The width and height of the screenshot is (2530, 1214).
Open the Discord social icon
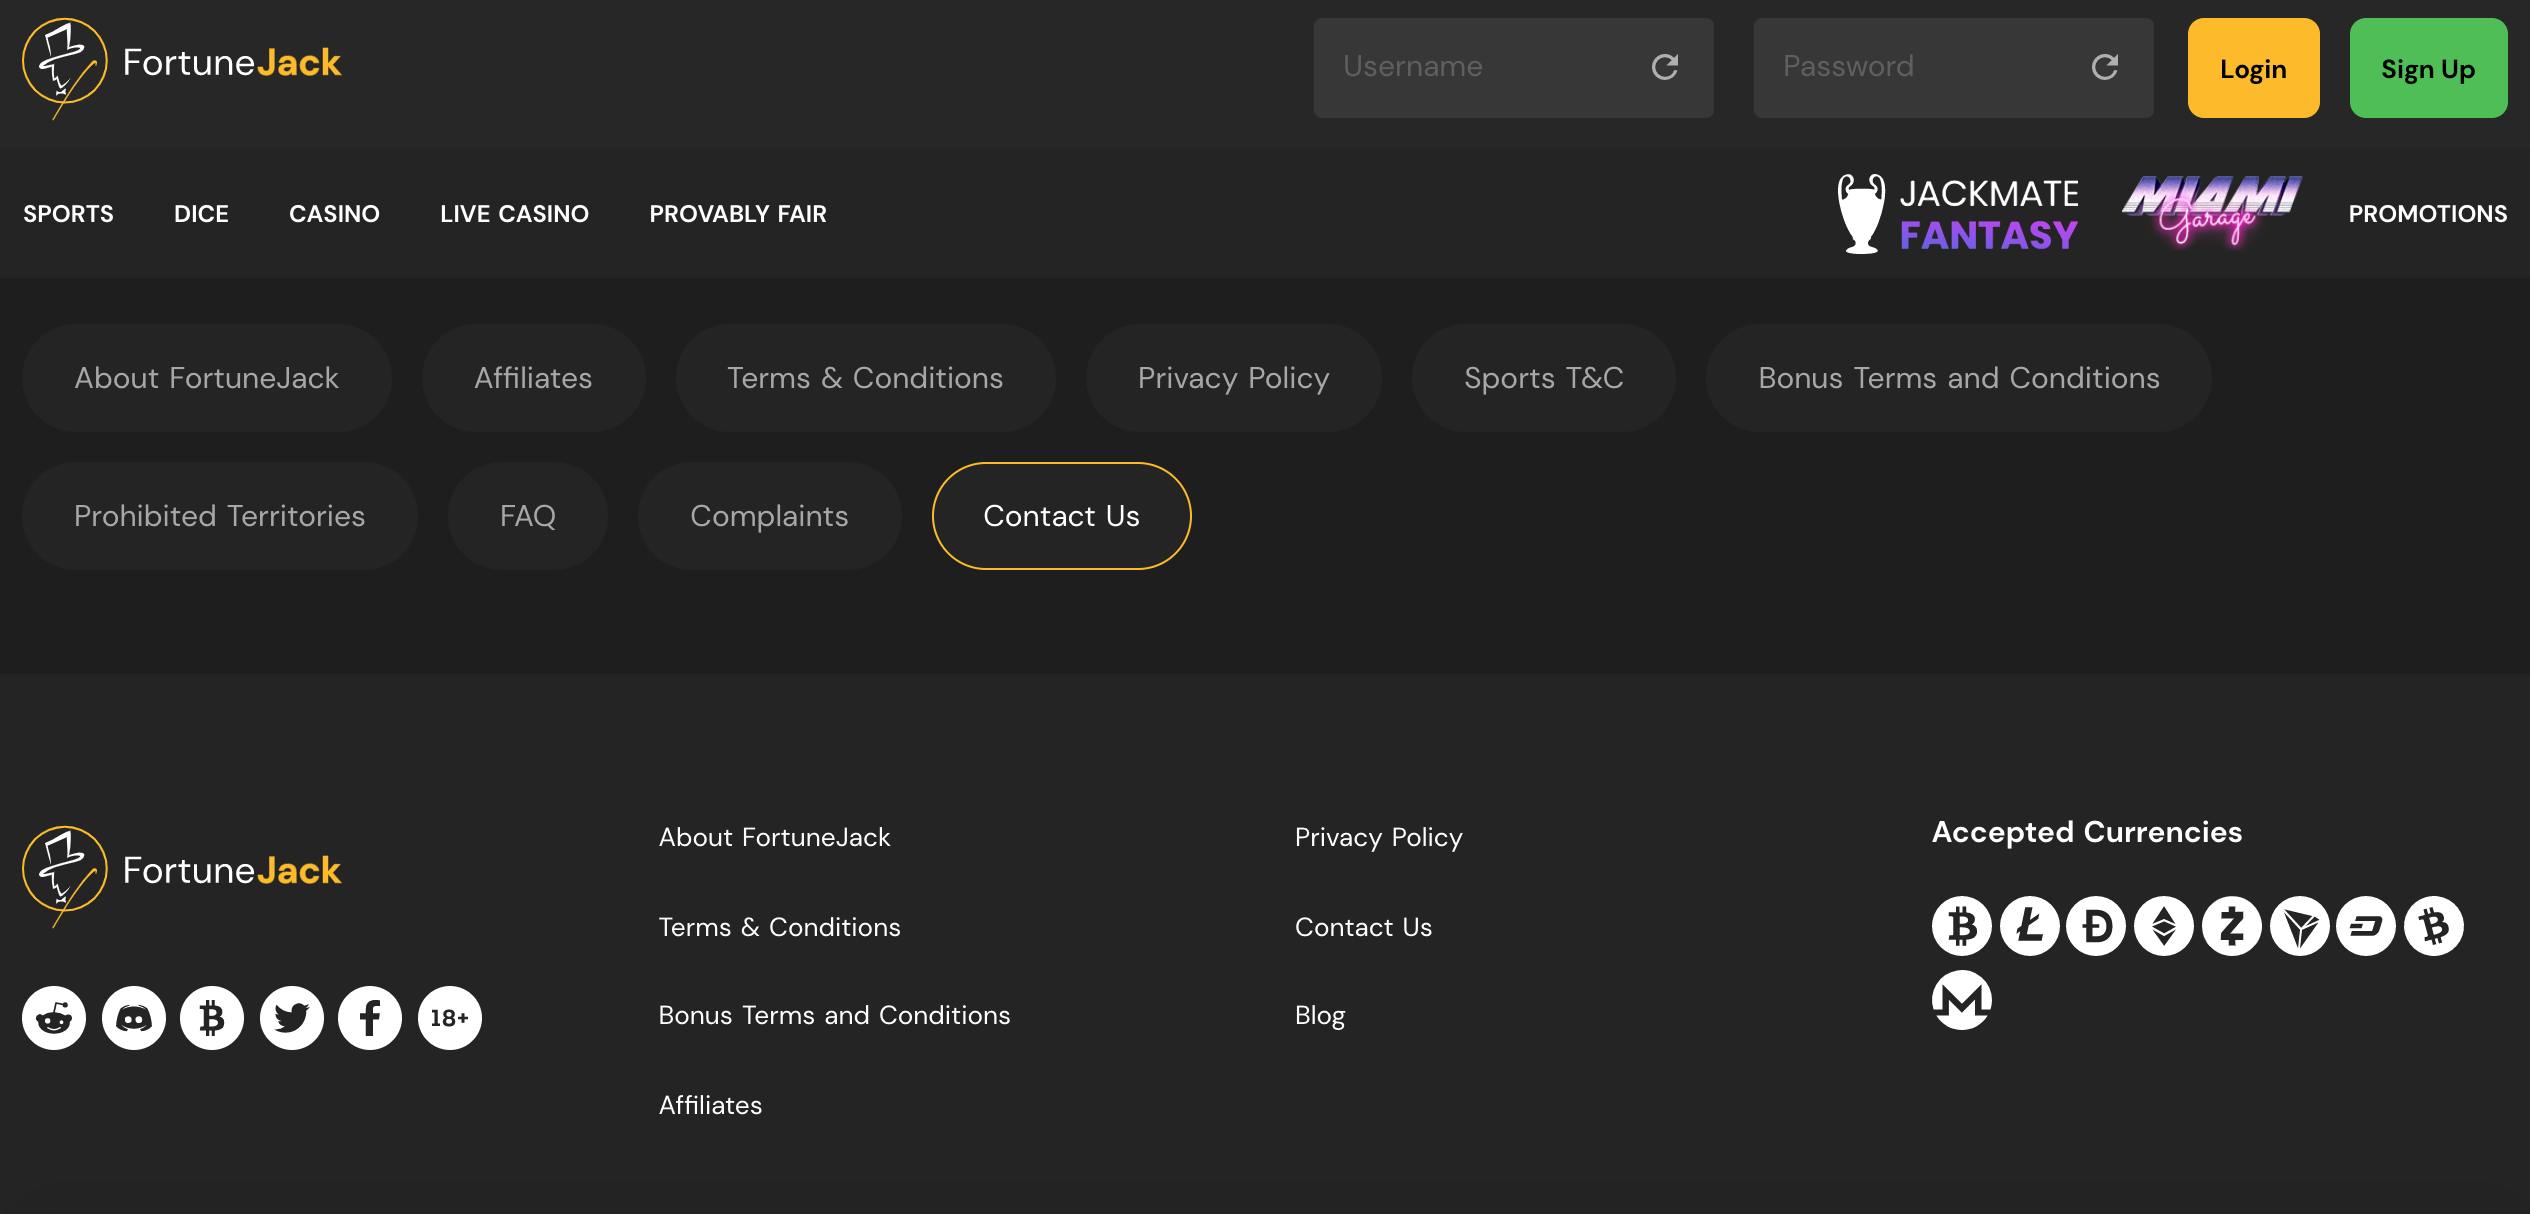tap(134, 1018)
